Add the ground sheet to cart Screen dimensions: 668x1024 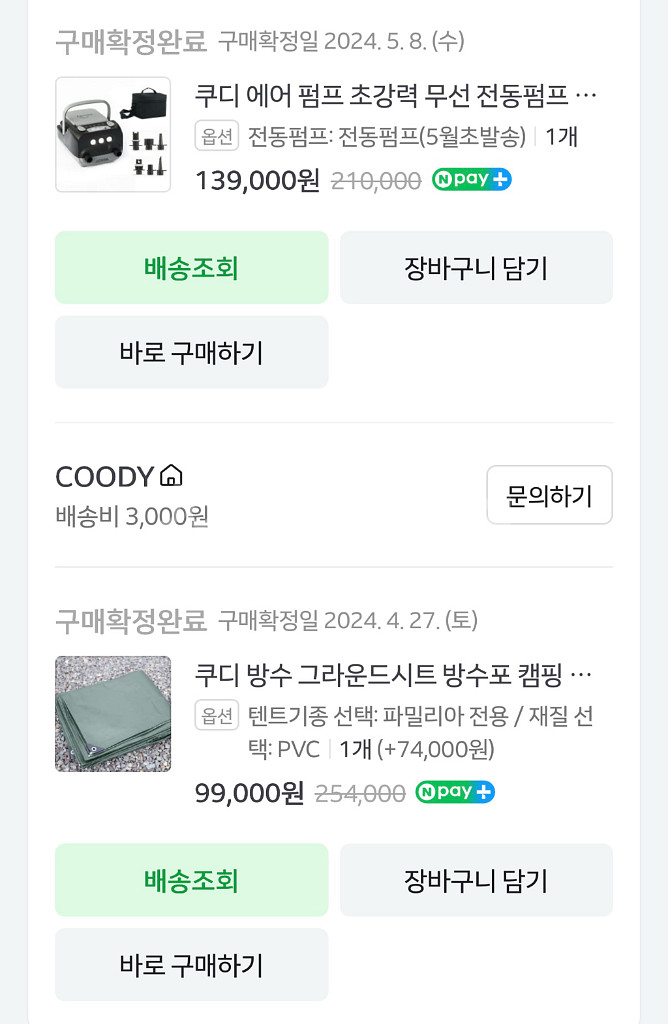click(x=476, y=880)
